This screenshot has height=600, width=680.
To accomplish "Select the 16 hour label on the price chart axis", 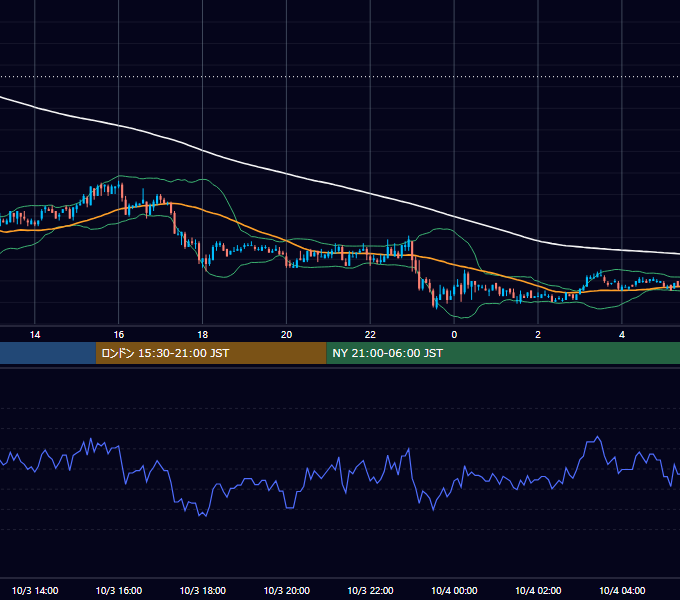I will point(118,335).
